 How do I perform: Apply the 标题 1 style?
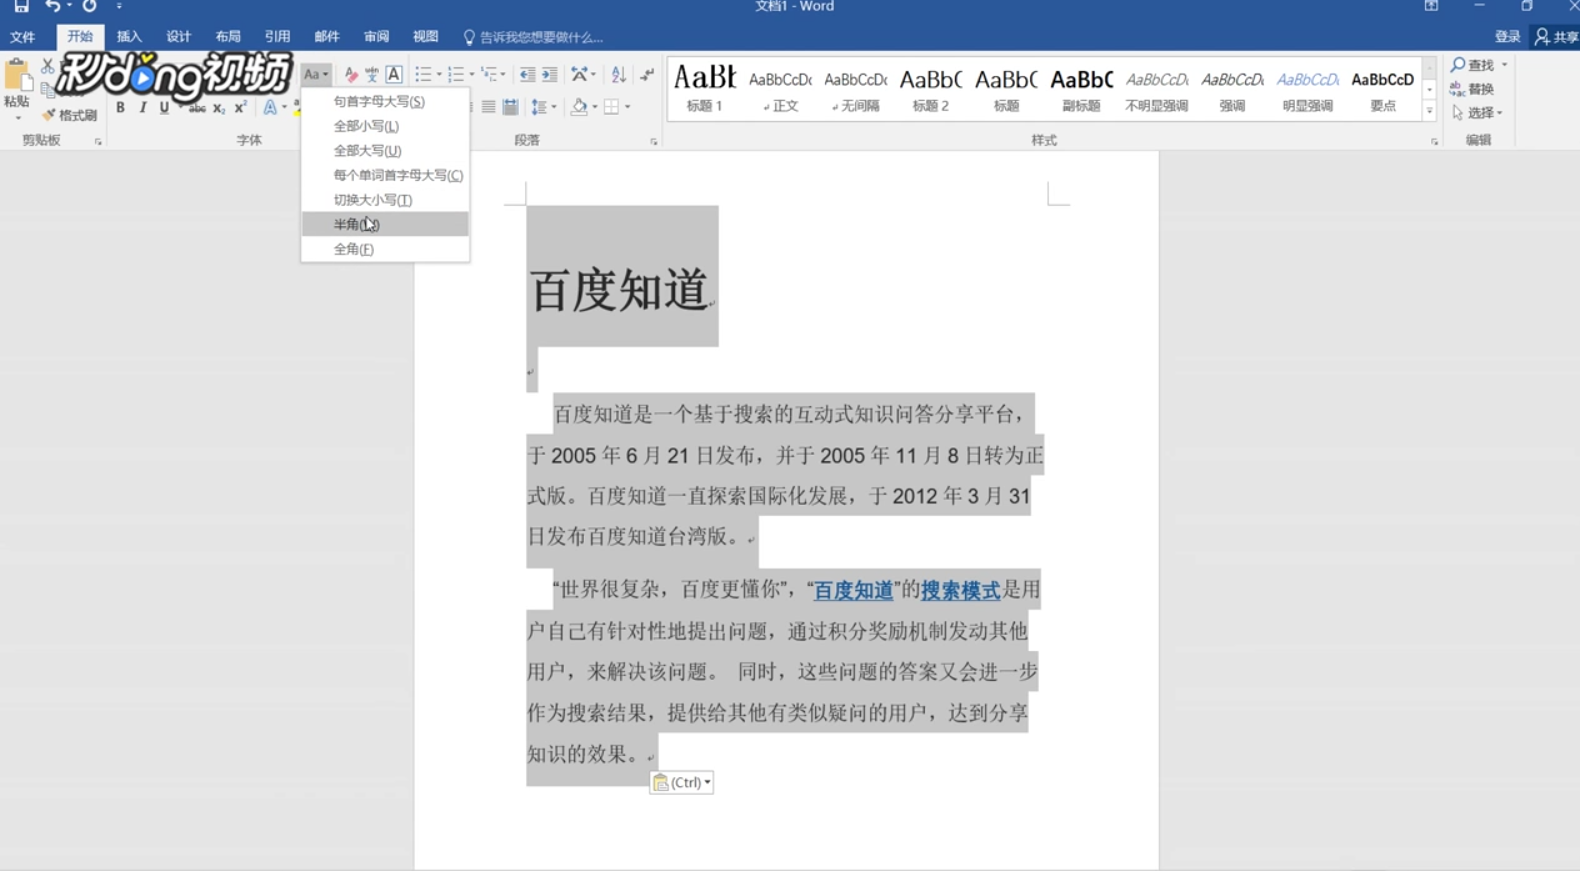pos(705,88)
